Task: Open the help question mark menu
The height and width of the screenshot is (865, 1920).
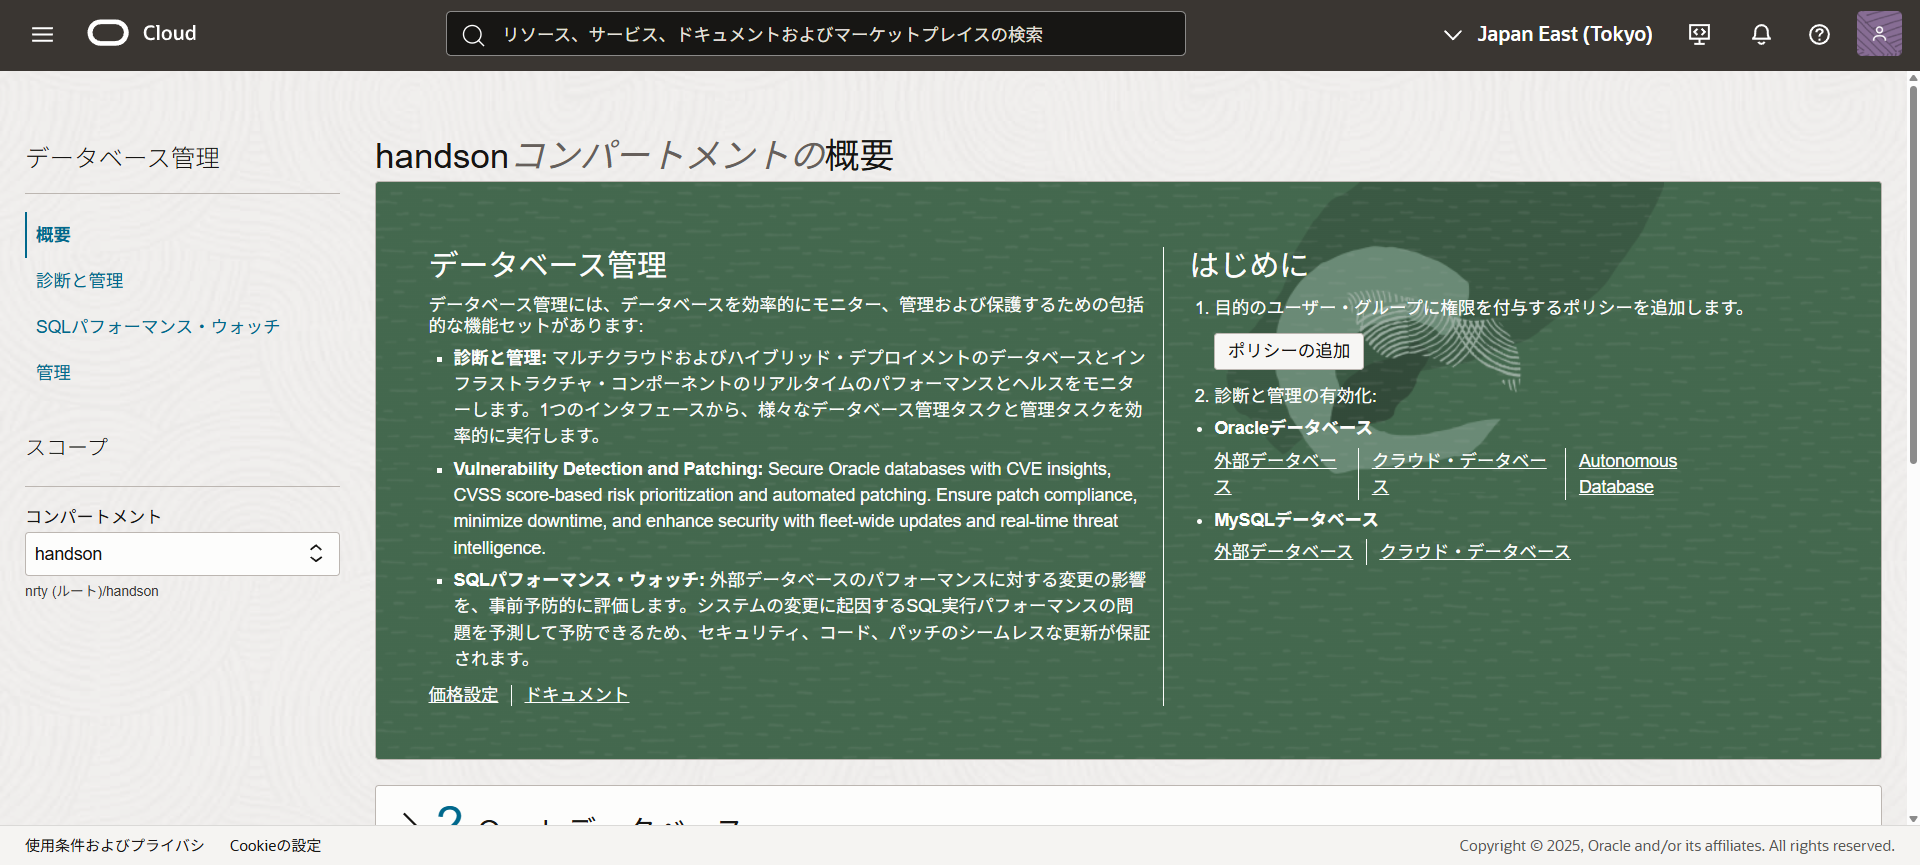Action: tap(1819, 34)
